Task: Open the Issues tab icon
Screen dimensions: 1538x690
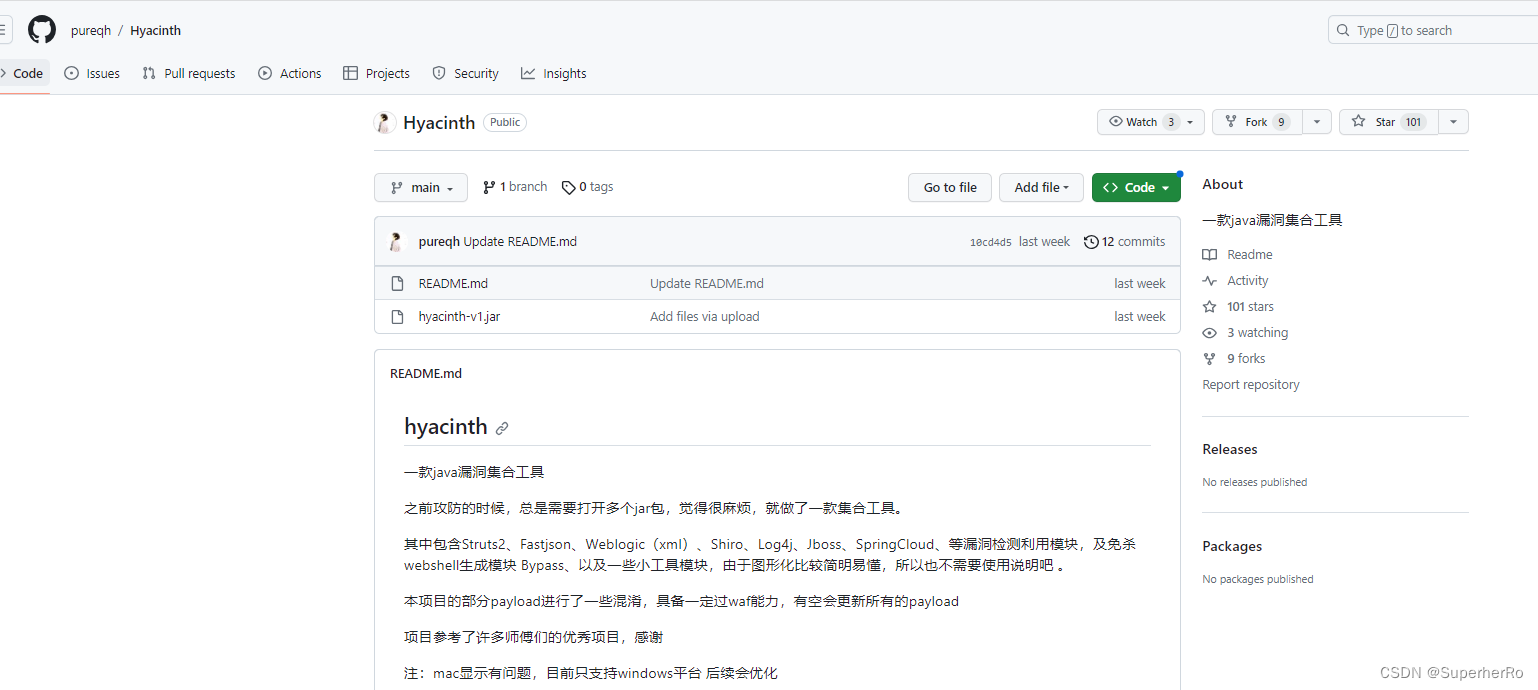Action: [x=70, y=72]
